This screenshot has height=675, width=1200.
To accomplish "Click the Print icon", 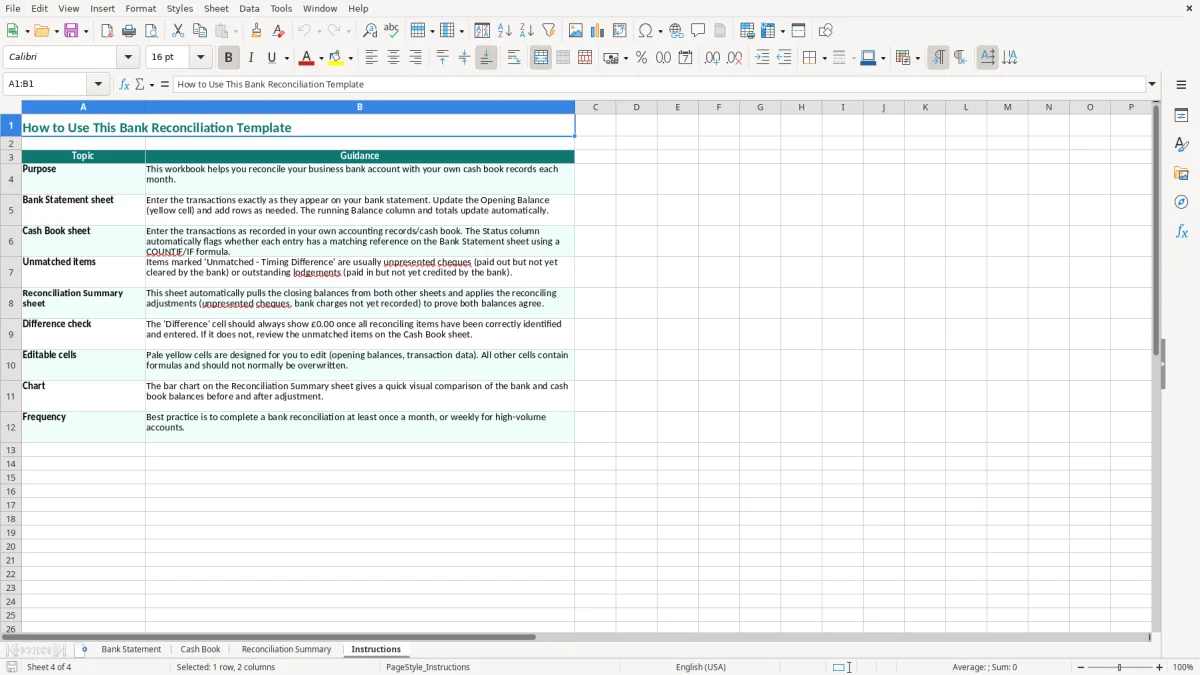I will (129, 31).
